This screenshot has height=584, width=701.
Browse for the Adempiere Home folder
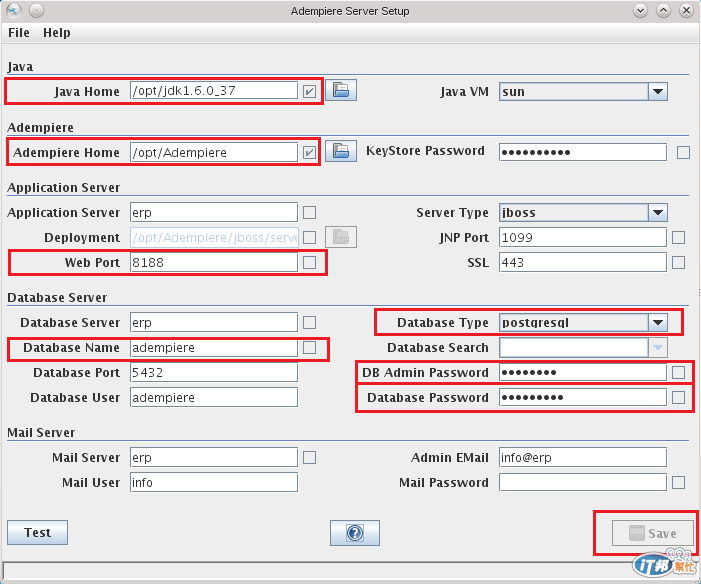click(x=341, y=151)
